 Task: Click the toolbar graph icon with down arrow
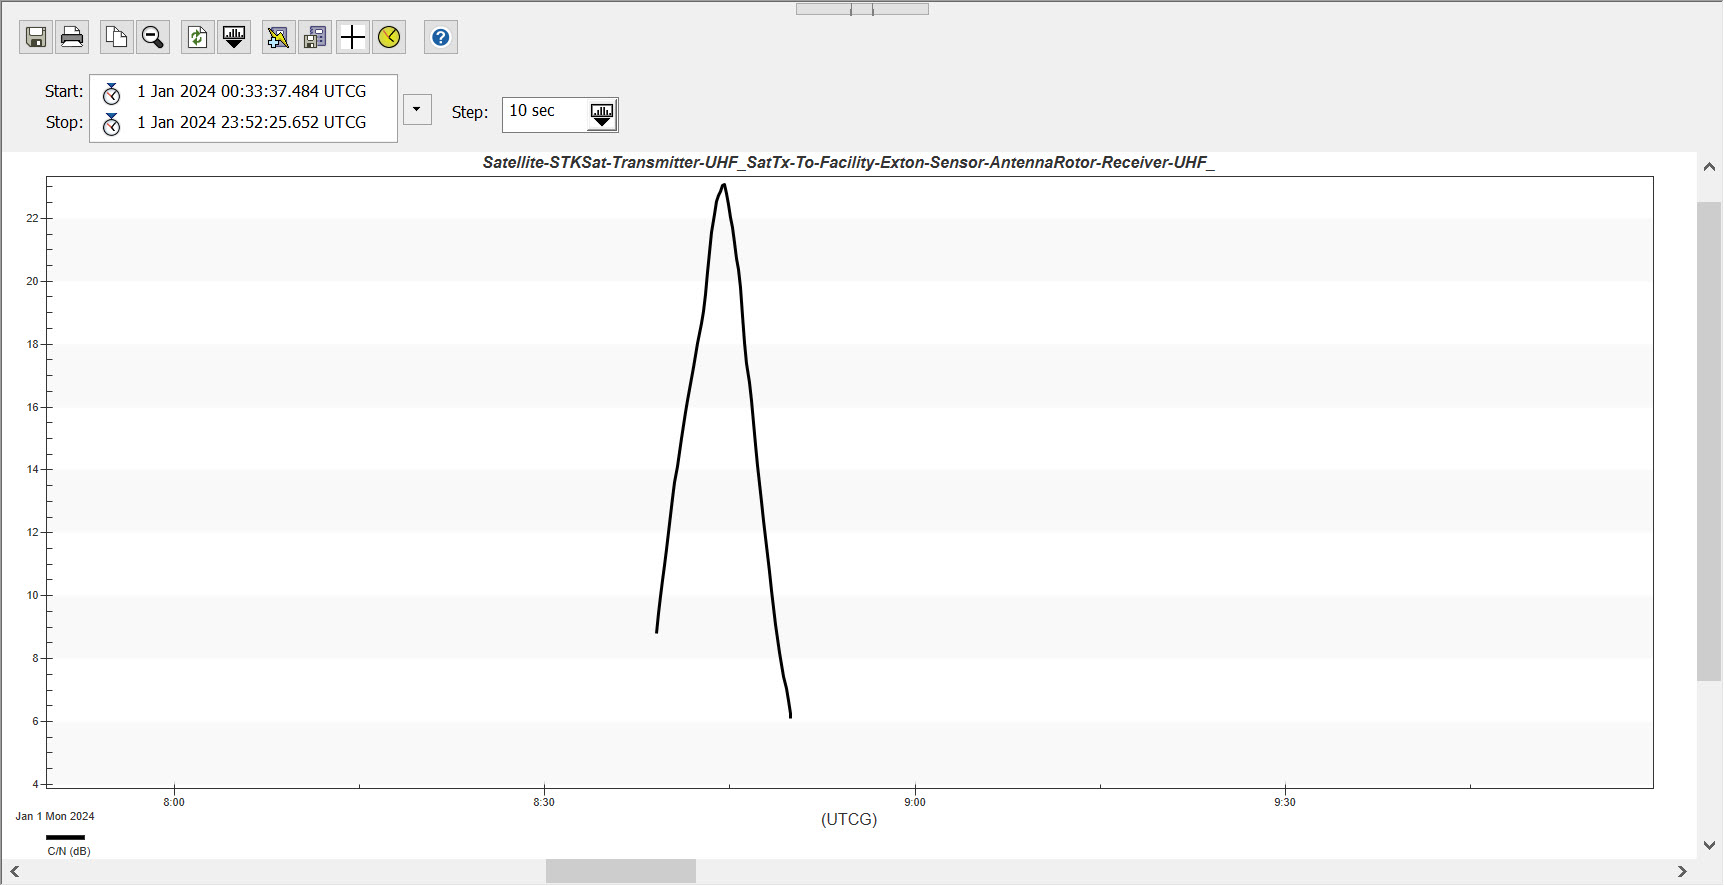pyautogui.click(x=234, y=38)
